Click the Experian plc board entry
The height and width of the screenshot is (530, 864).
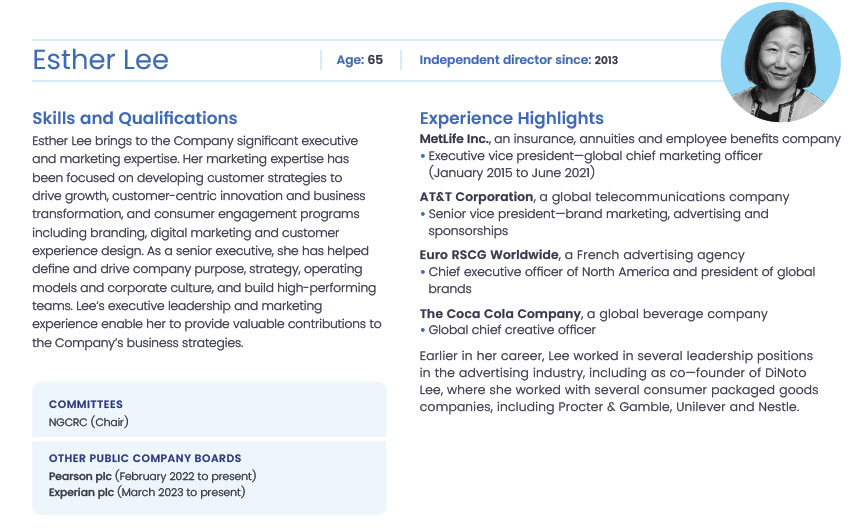146,492
